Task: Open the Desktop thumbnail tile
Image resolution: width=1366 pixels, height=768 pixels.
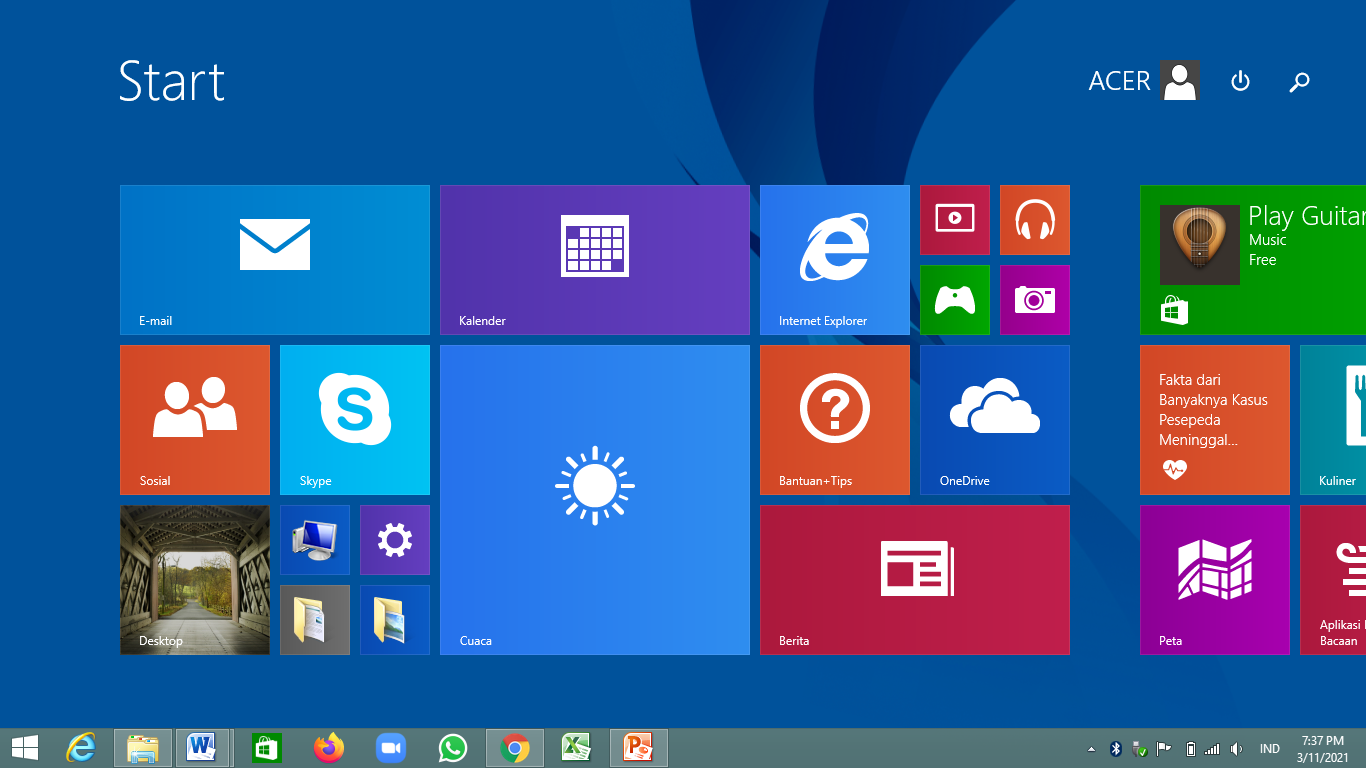Action: pyautogui.click(x=194, y=579)
